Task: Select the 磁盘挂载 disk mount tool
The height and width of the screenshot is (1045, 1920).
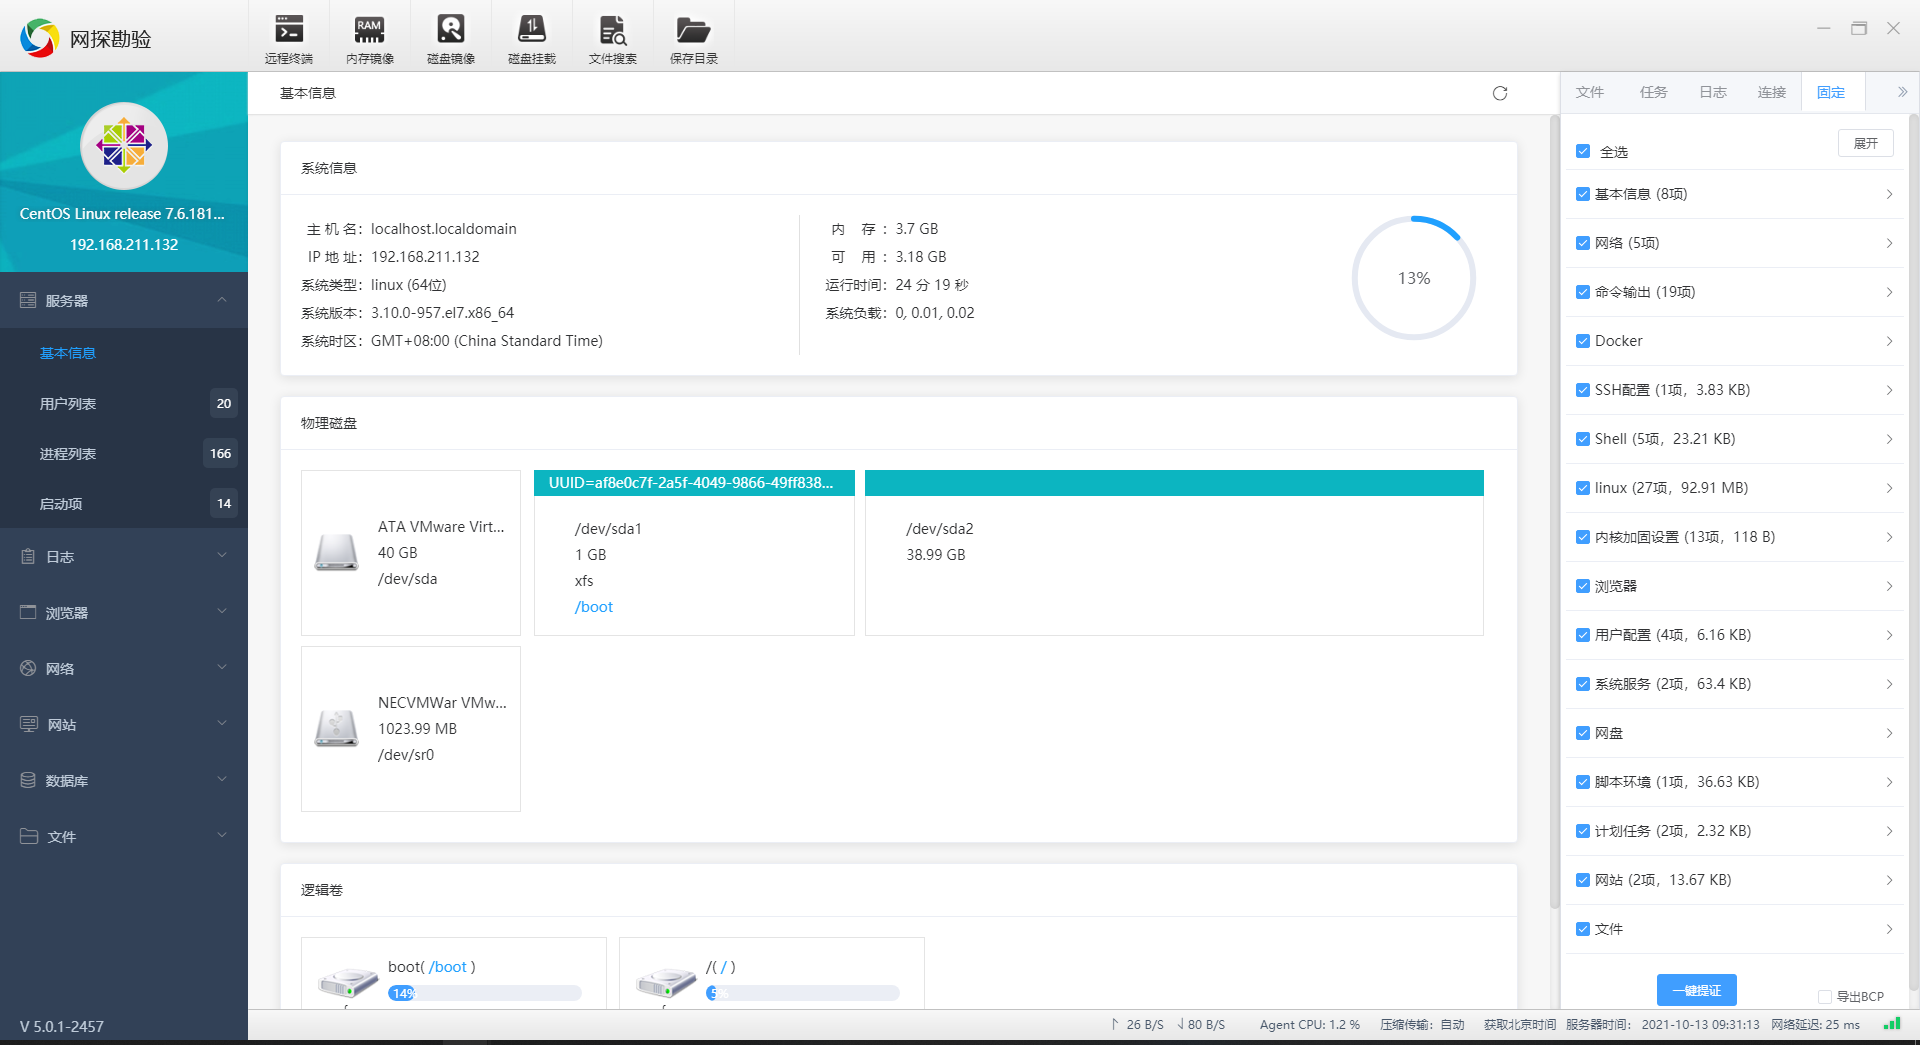Action: (532, 38)
